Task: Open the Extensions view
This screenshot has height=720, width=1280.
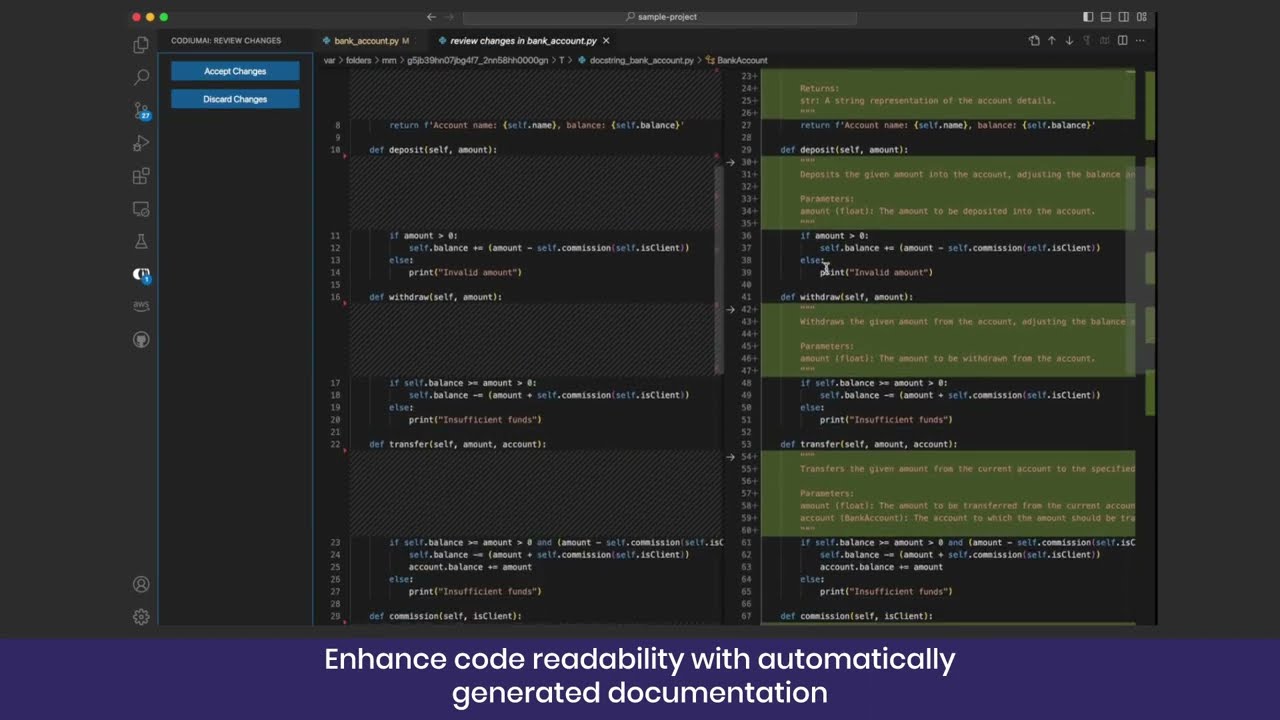Action: pyautogui.click(x=141, y=176)
